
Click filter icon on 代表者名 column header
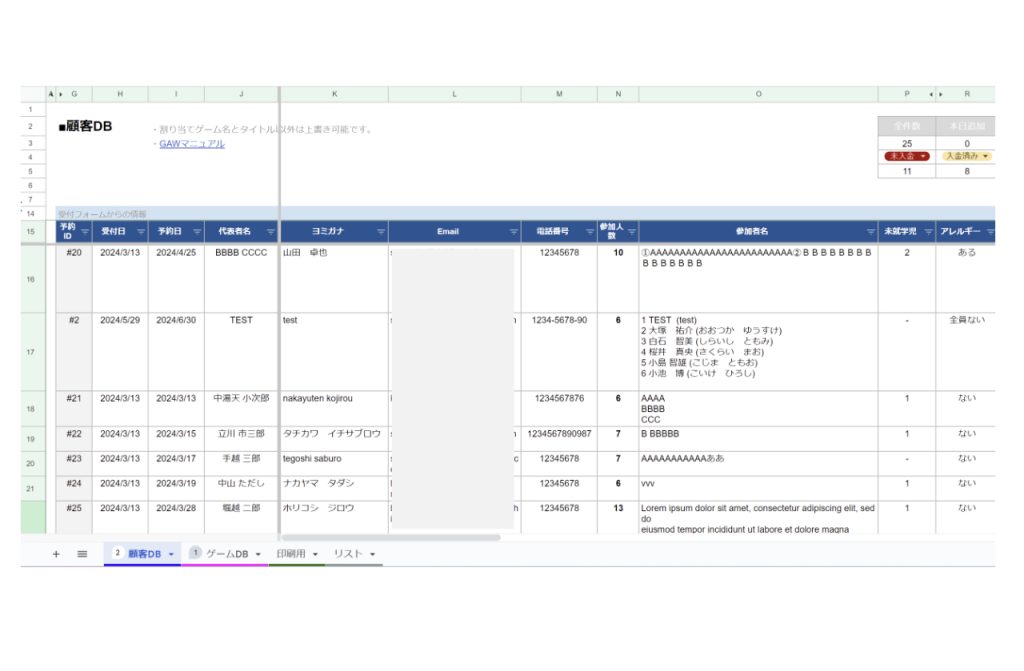pyautogui.click(x=270, y=232)
